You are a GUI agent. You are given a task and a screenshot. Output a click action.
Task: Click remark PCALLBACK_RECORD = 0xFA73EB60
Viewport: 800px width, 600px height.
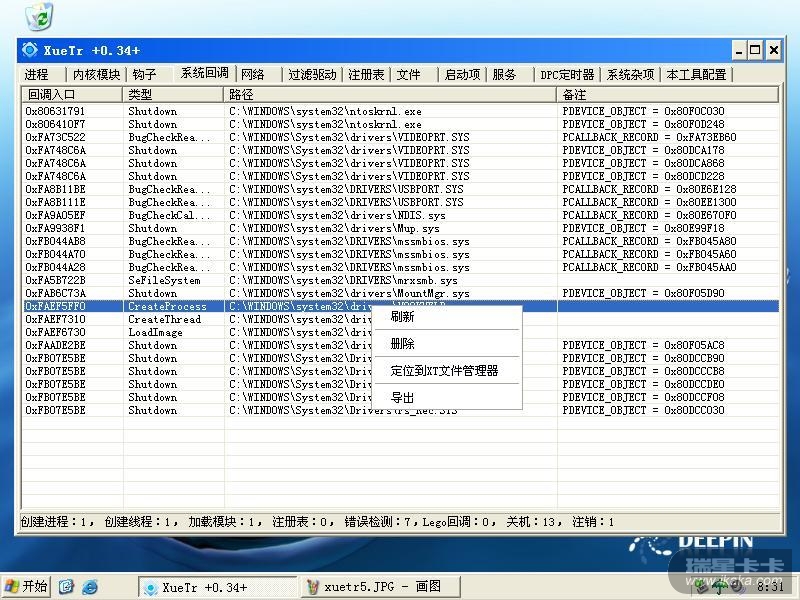coord(649,137)
